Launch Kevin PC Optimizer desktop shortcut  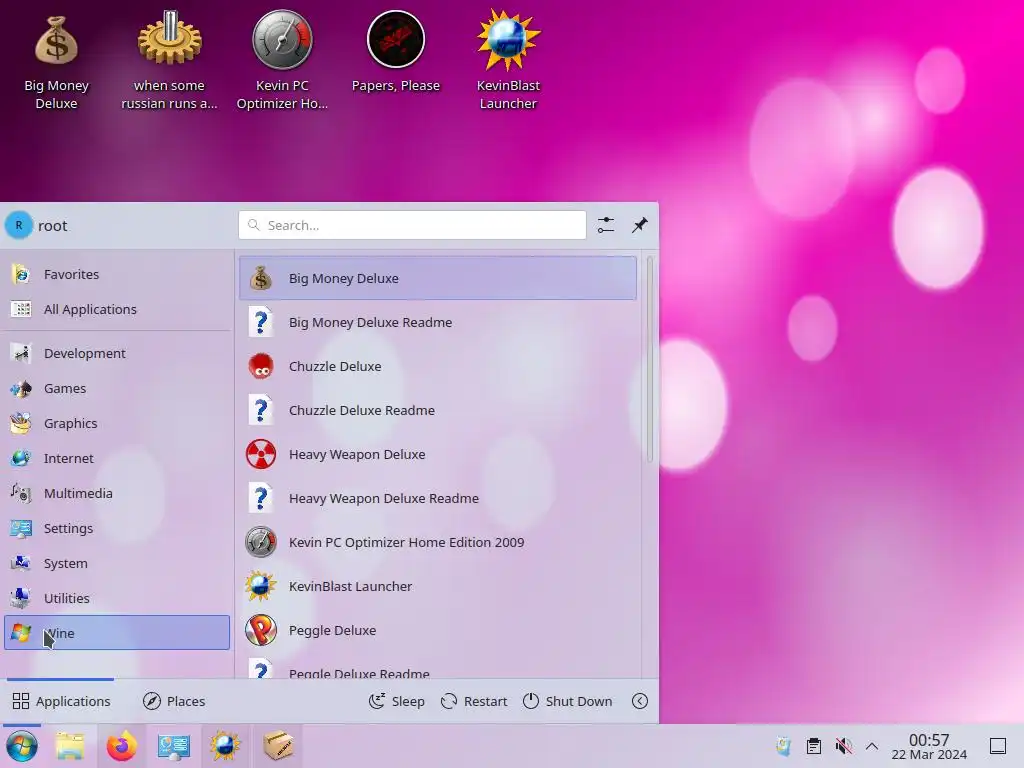coord(282,62)
